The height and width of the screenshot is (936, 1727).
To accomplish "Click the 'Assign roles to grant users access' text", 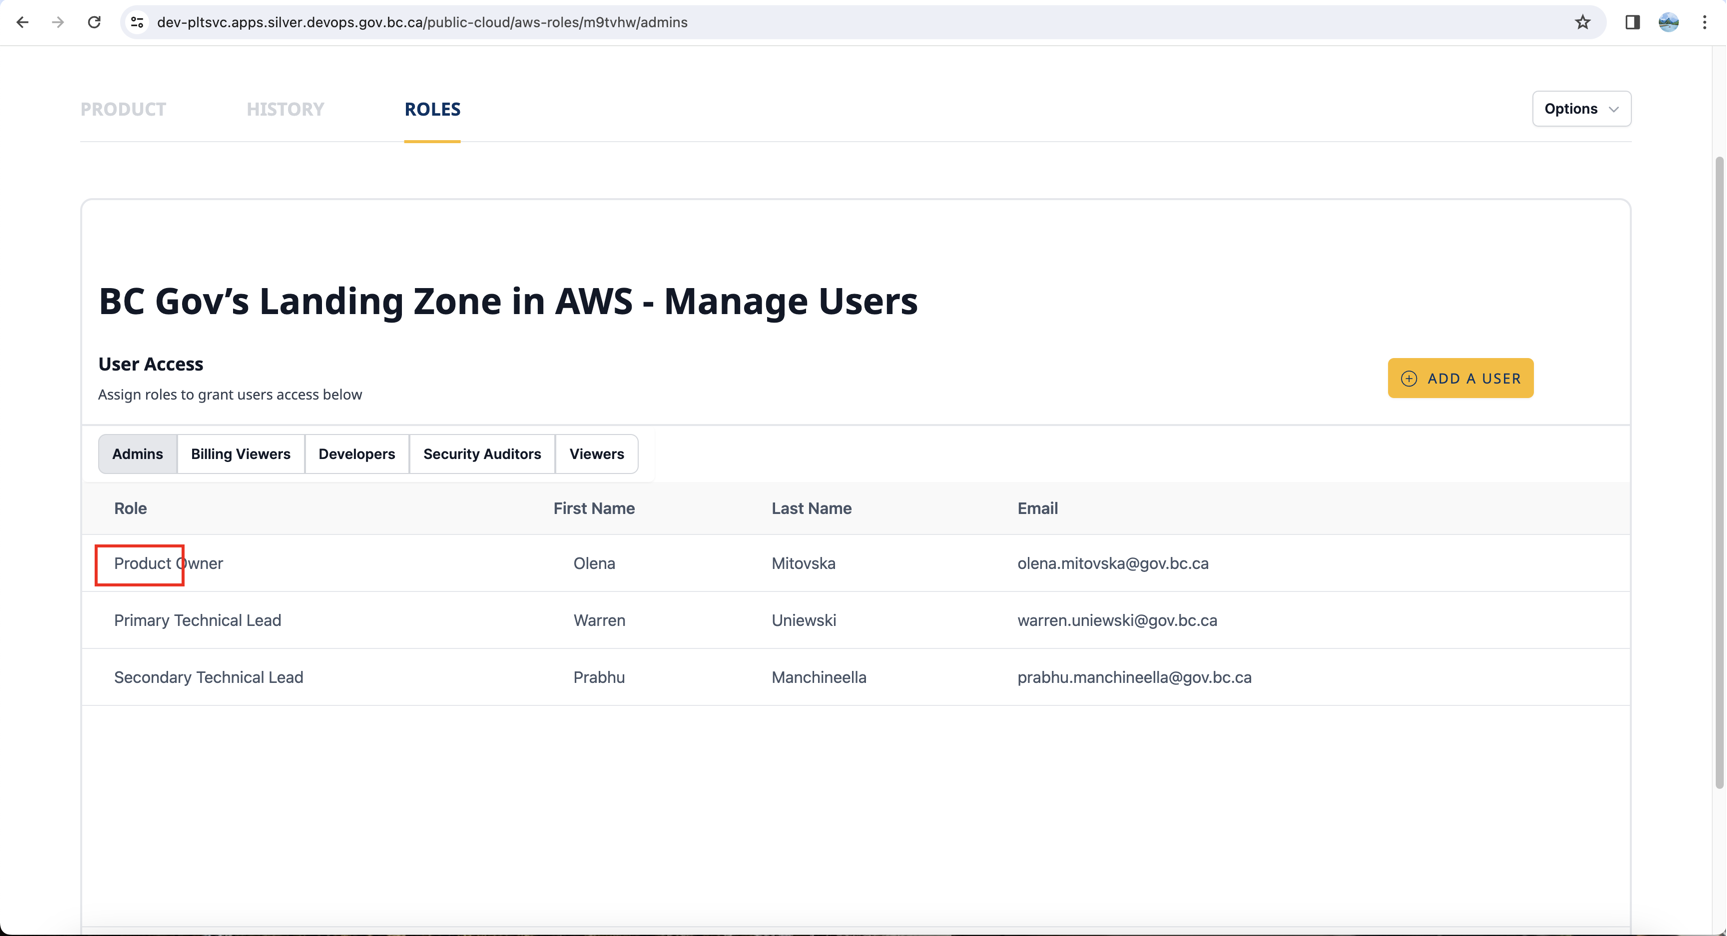I will tap(230, 394).
